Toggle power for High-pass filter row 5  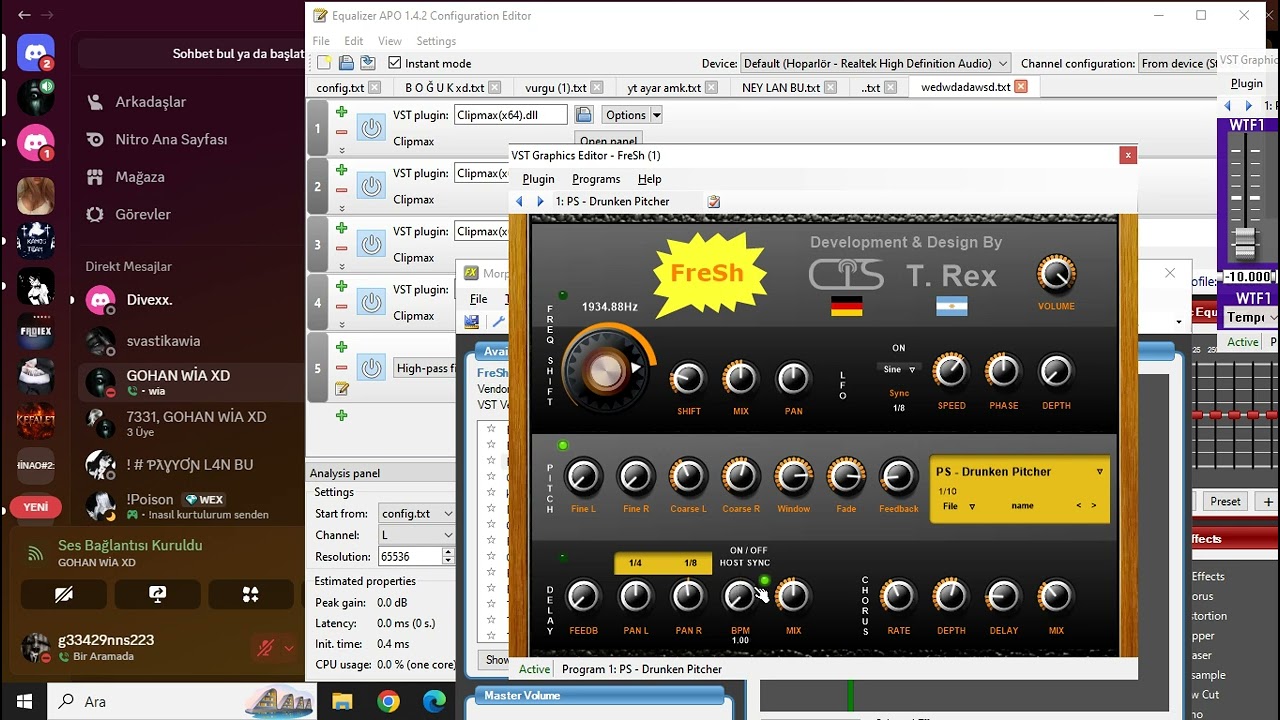coord(371,368)
